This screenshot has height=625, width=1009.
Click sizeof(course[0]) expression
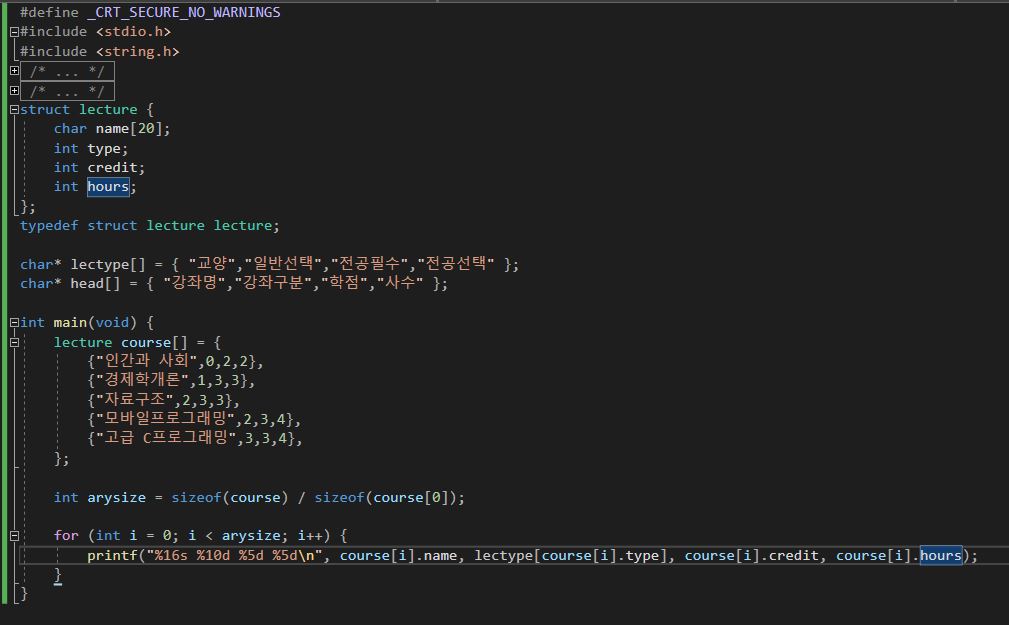pos(385,498)
